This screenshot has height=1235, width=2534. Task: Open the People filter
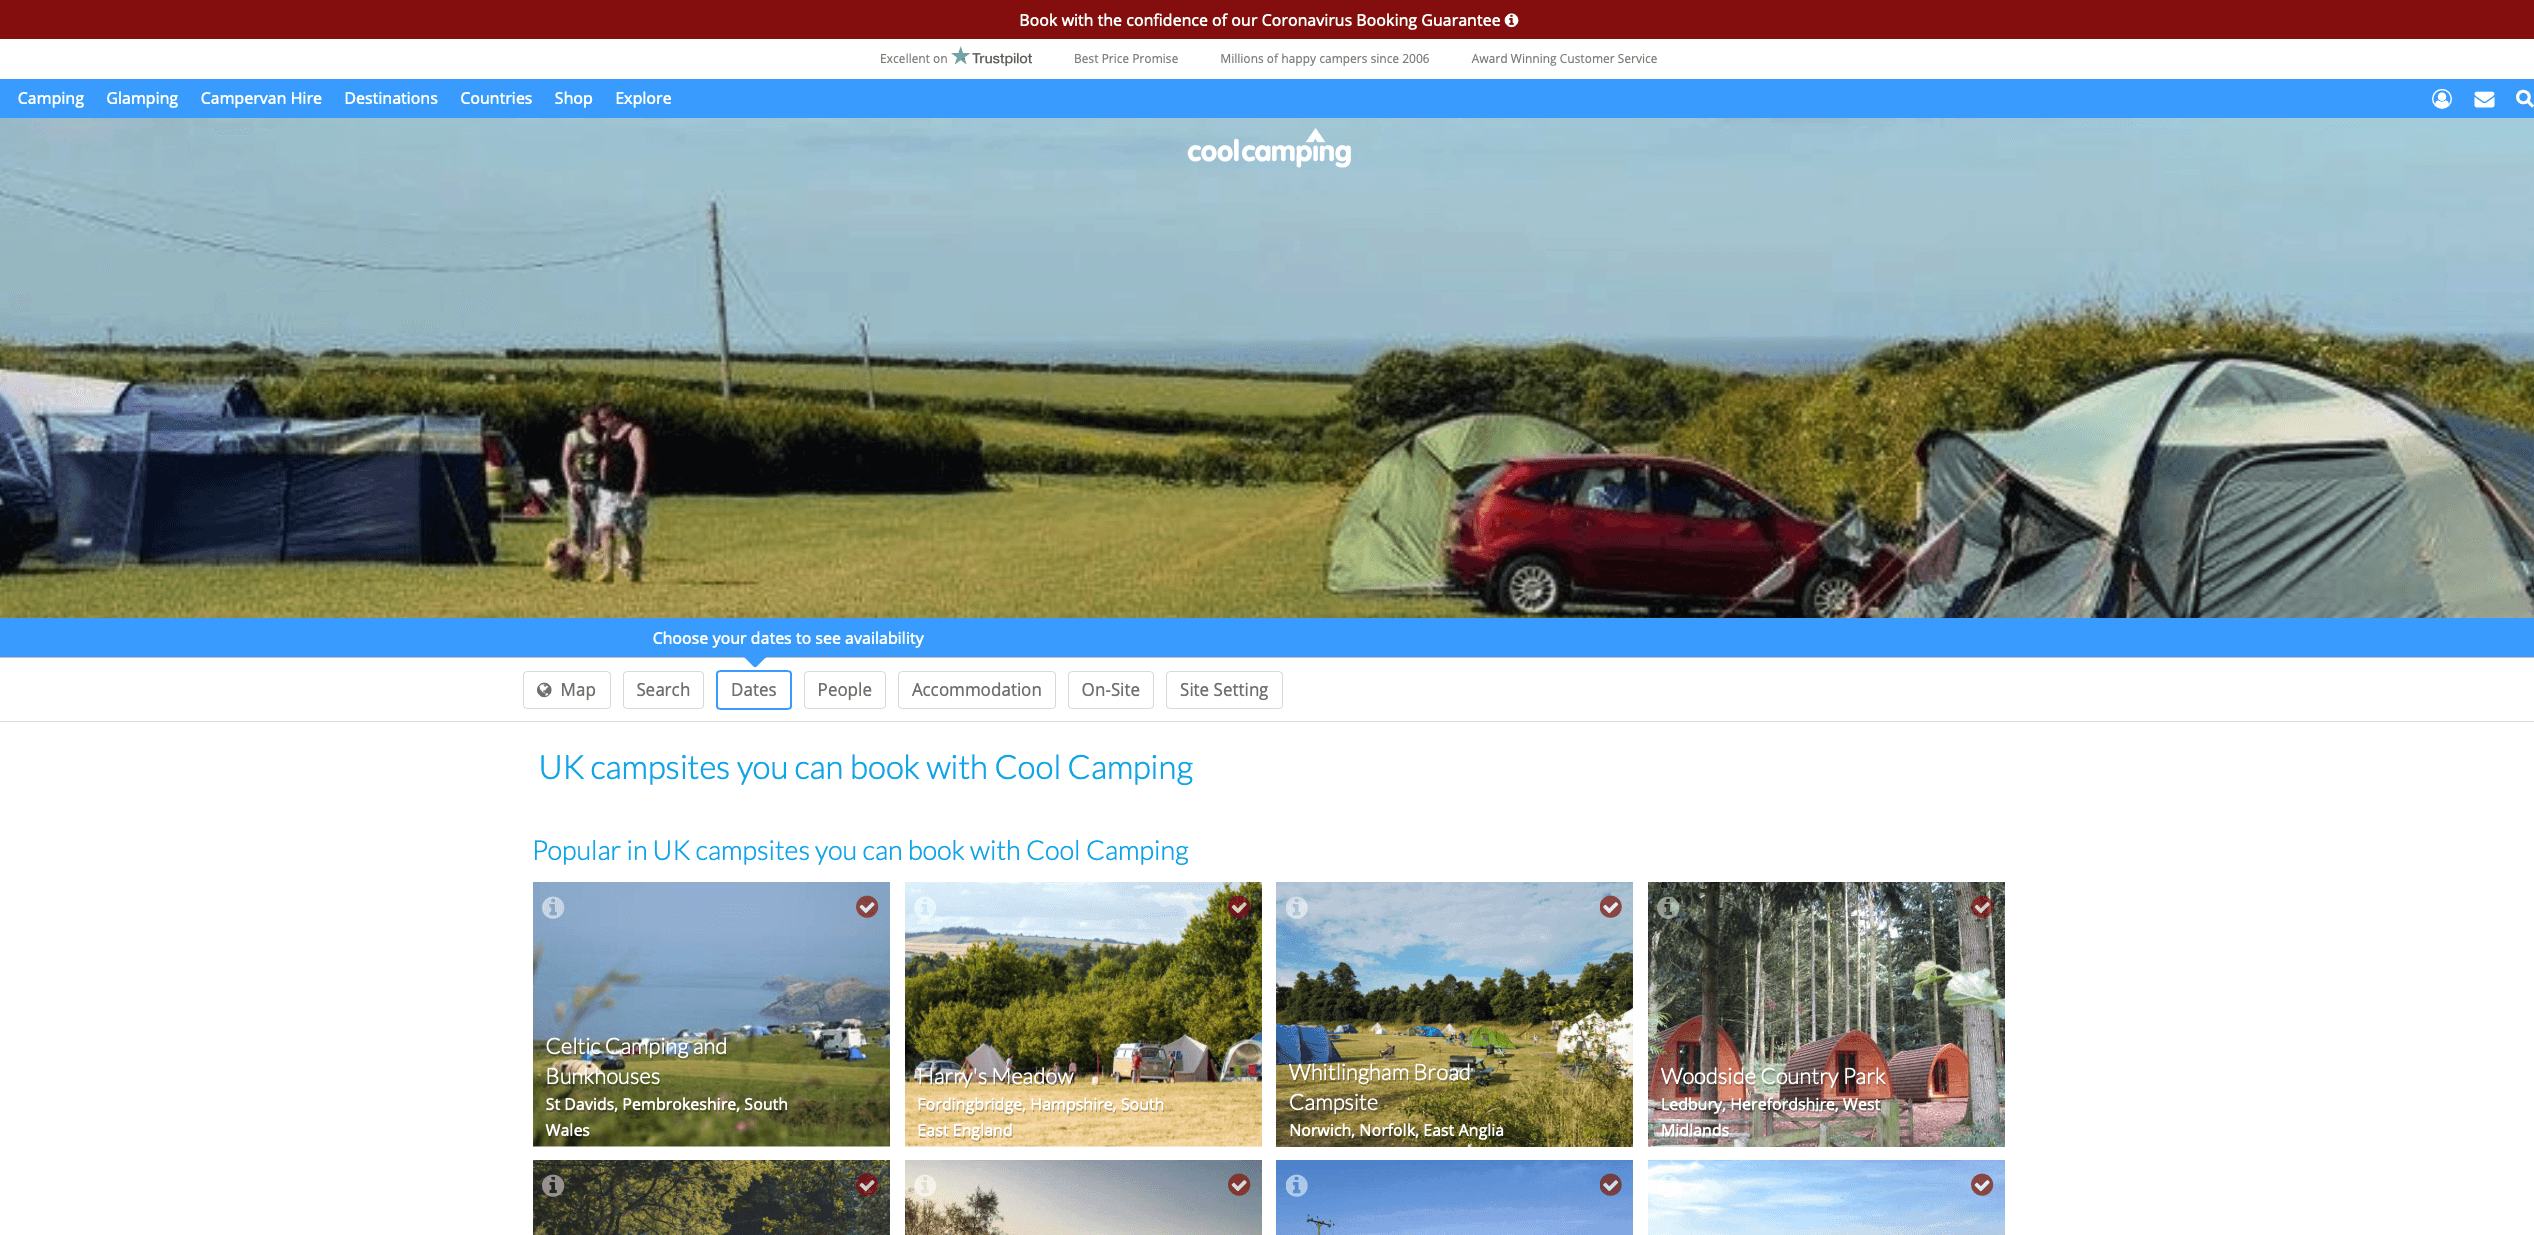tap(845, 690)
